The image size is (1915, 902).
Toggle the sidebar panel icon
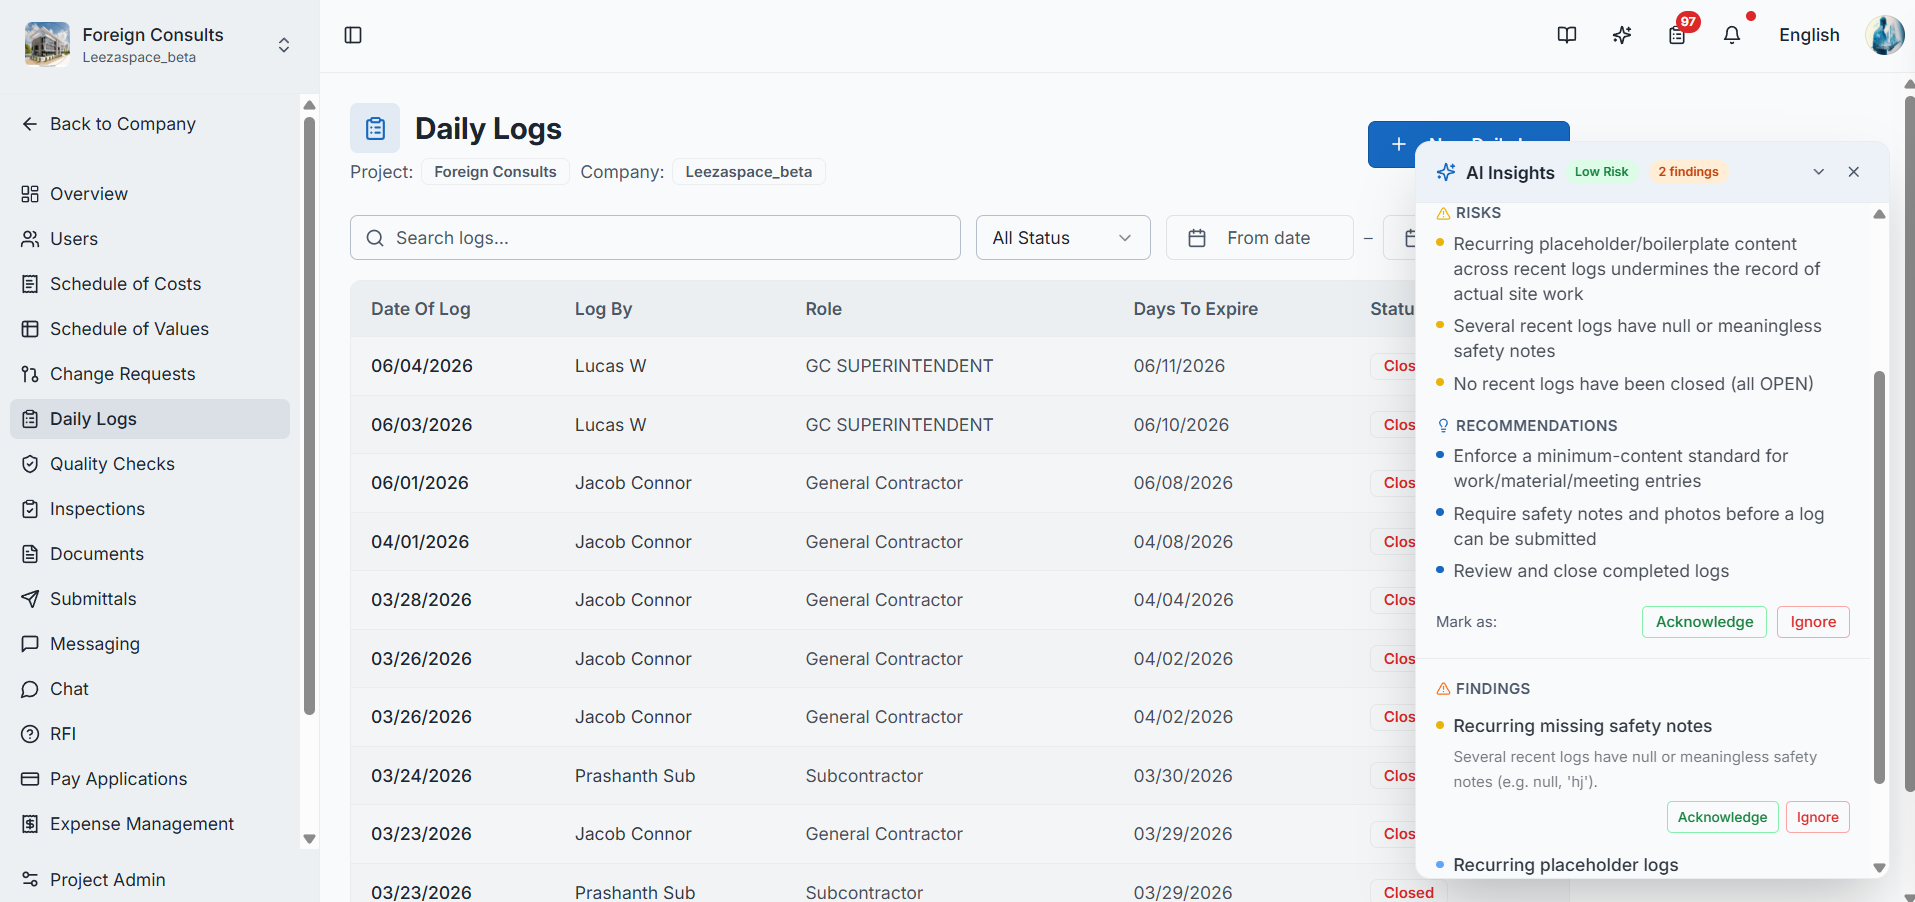[353, 35]
